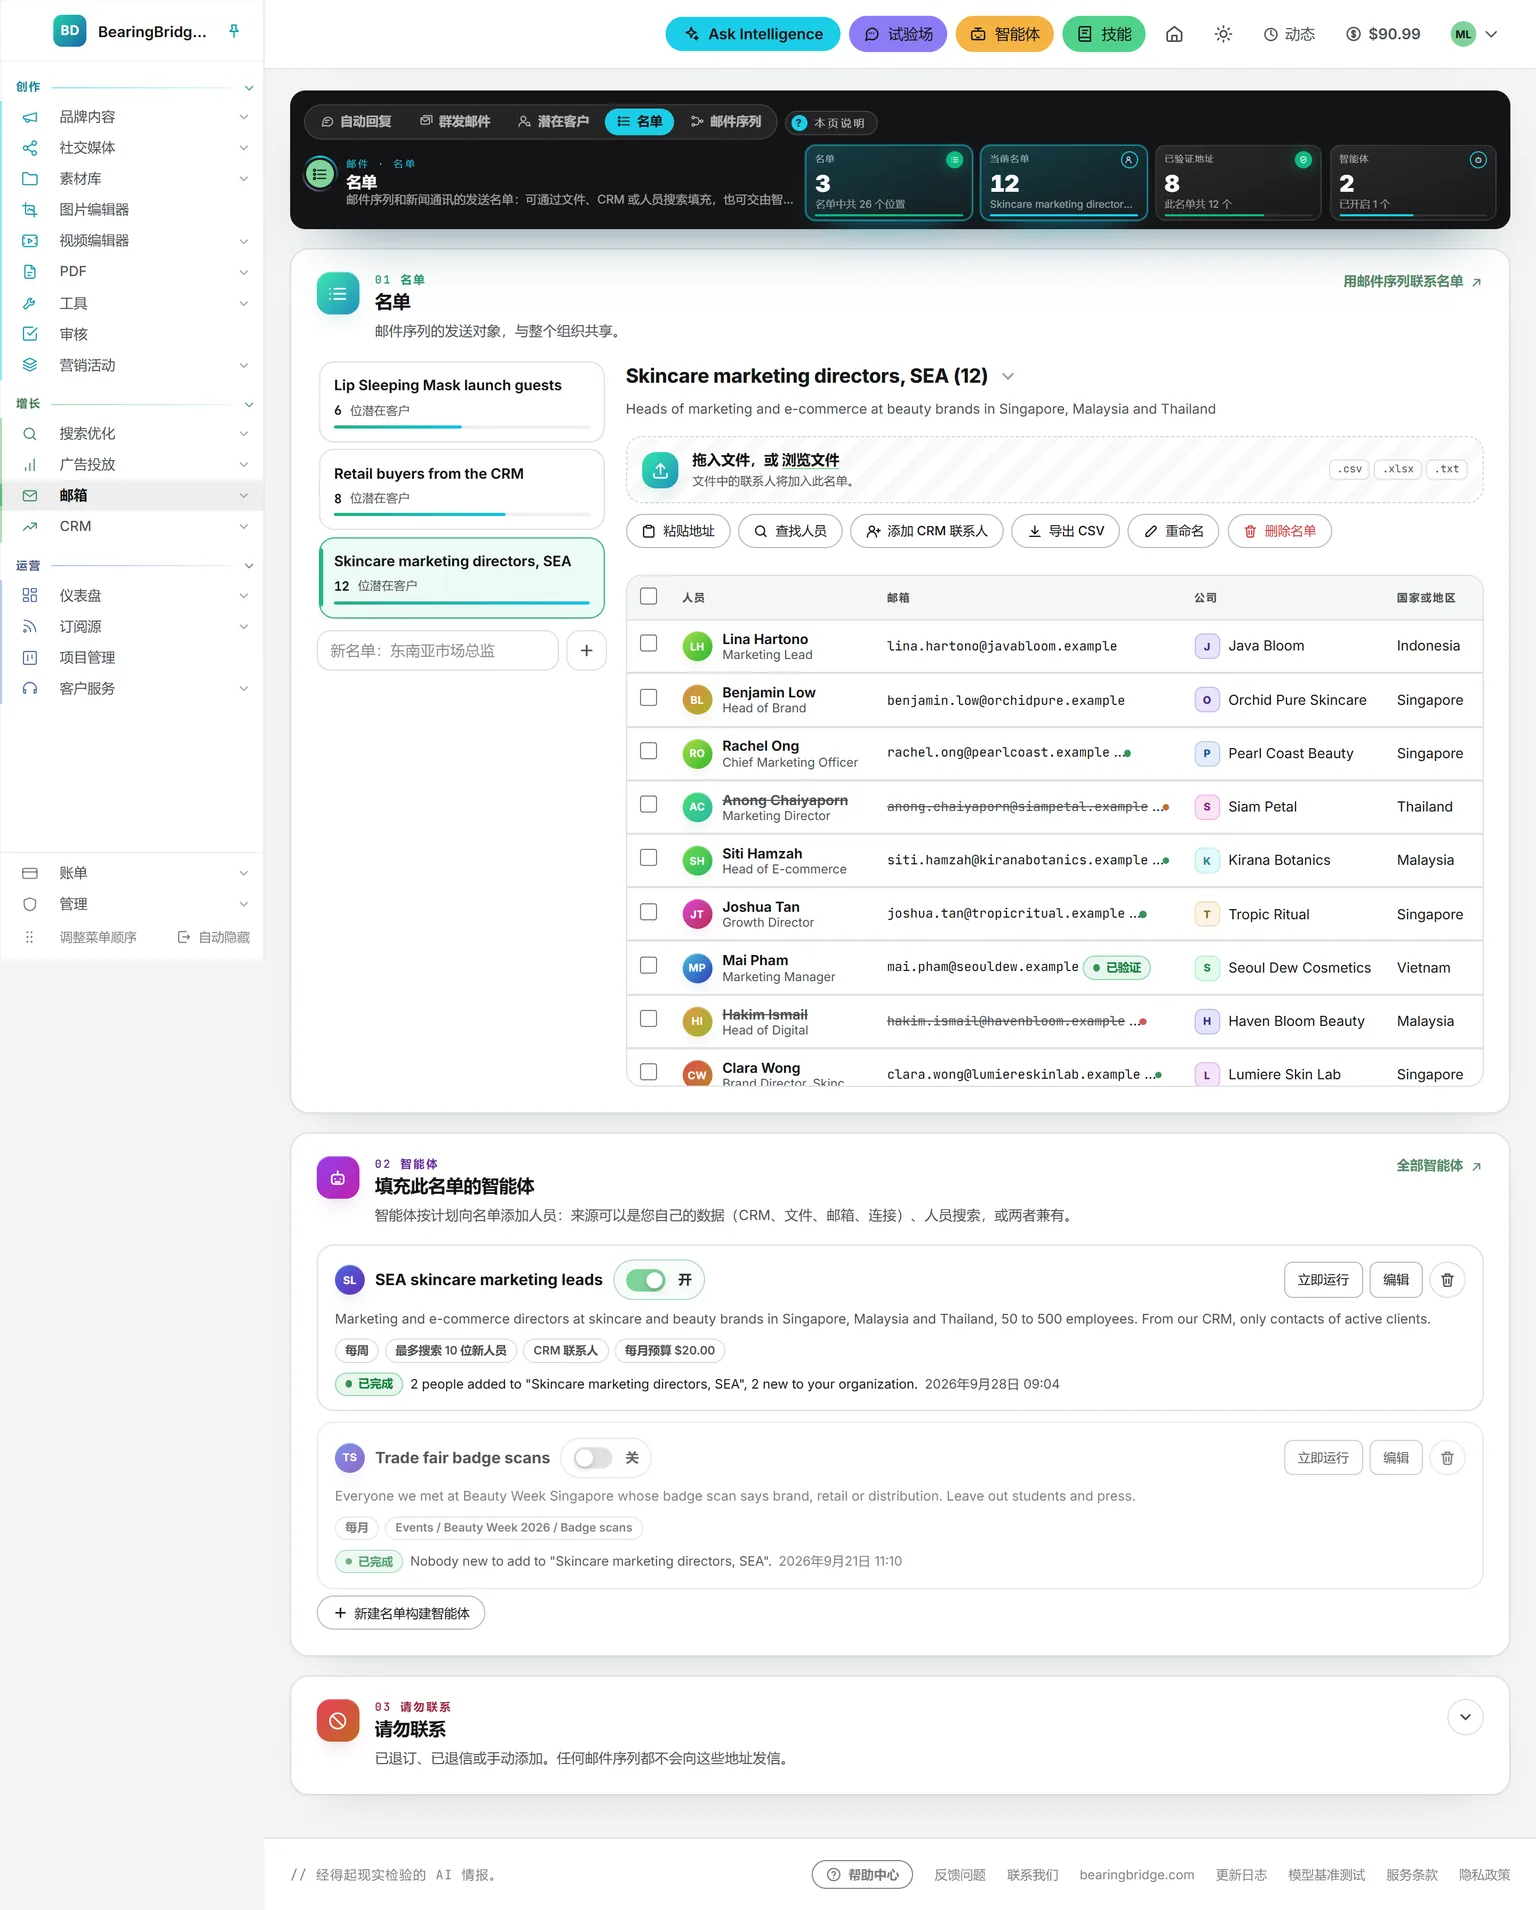Click the 已验证地址 progress card
The width and height of the screenshot is (1536, 1910).
[1238, 182]
